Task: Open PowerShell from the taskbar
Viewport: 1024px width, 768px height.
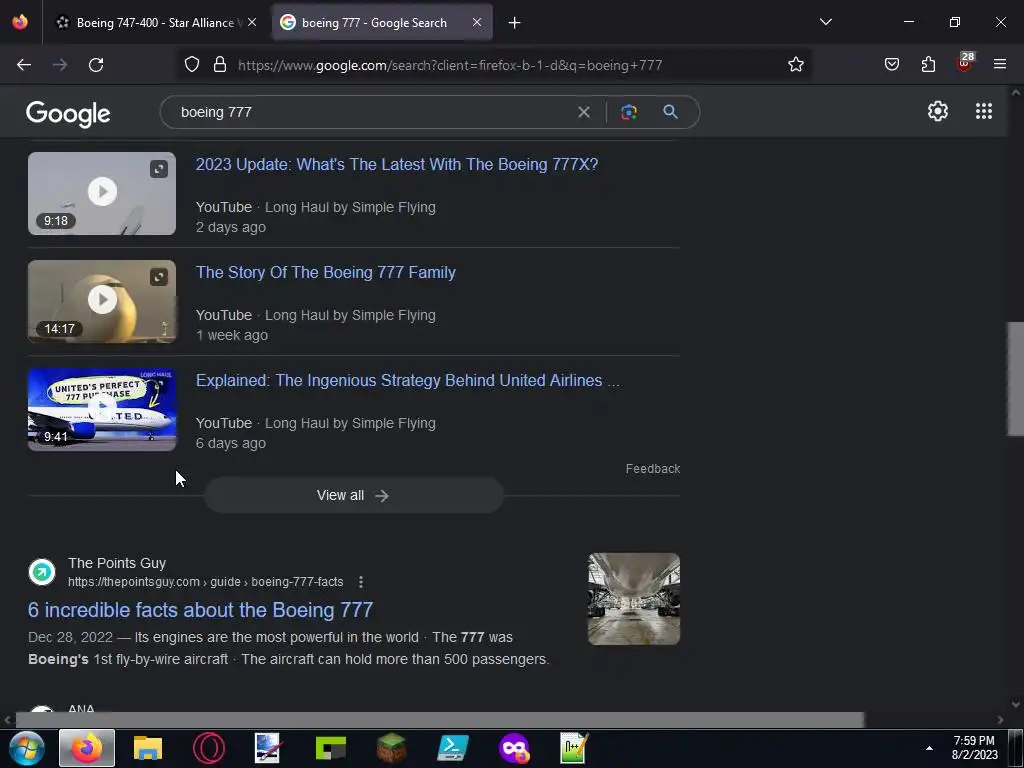Action: pyautogui.click(x=453, y=748)
